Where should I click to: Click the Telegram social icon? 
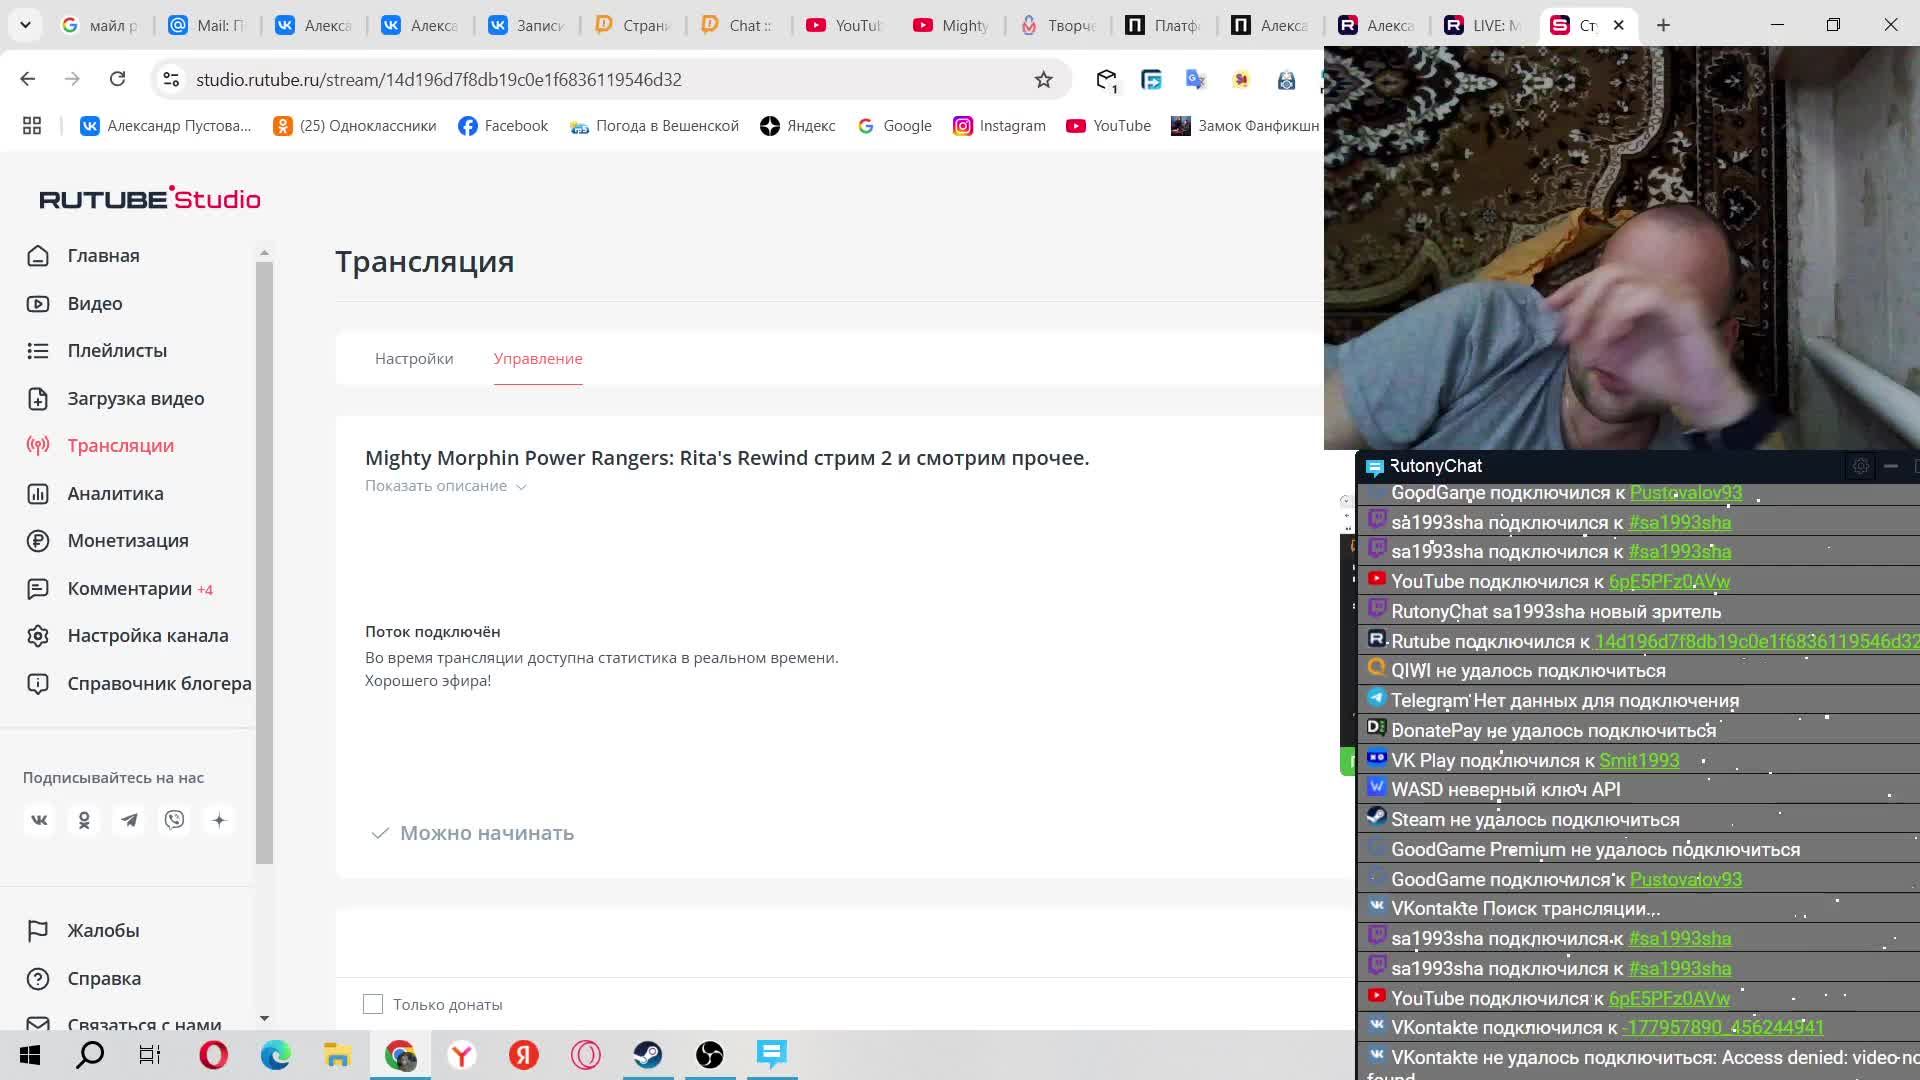(x=129, y=820)
